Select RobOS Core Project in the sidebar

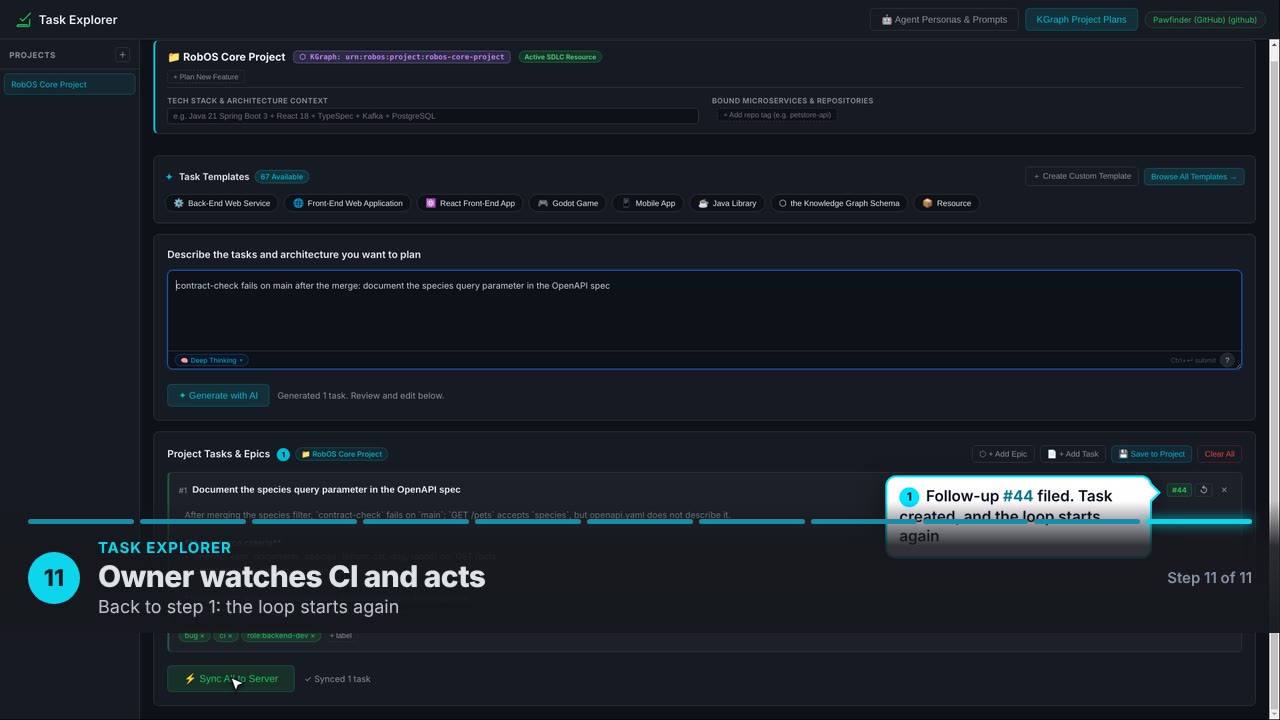click(x=70, y=84)
